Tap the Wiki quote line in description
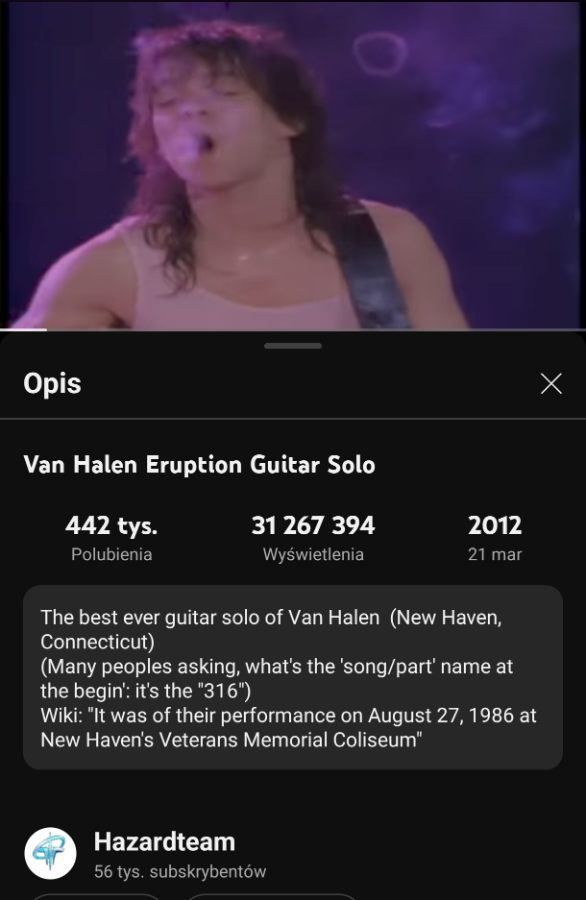 point(288,727)
